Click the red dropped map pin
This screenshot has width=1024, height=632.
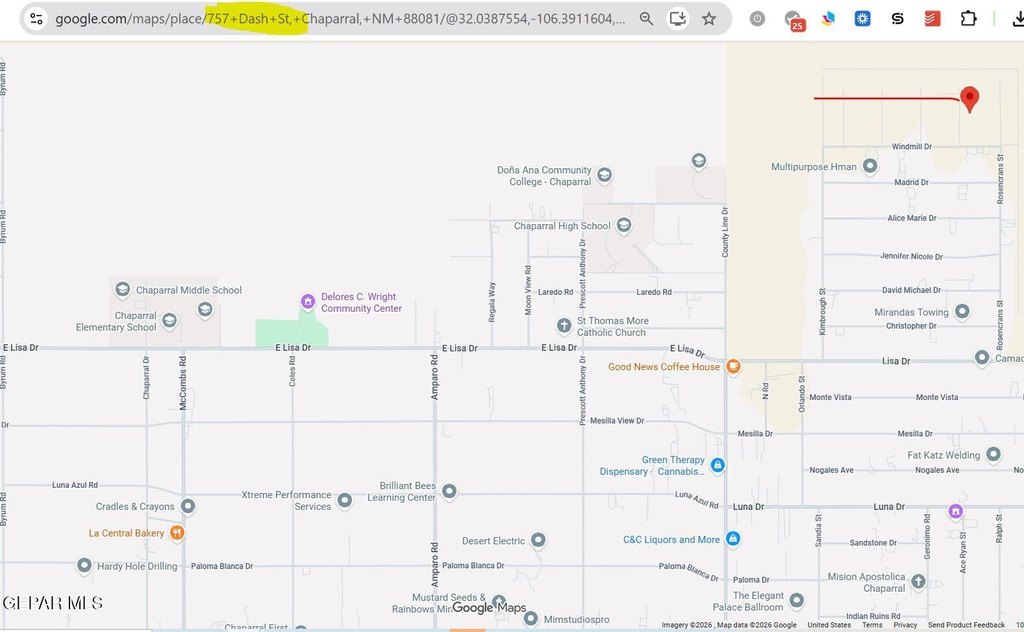pyautogui.click(x=970, y=99)
